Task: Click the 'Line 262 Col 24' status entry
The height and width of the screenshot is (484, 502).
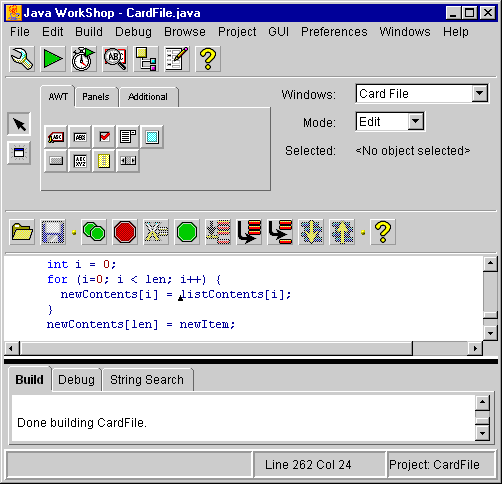Action: 308,464
